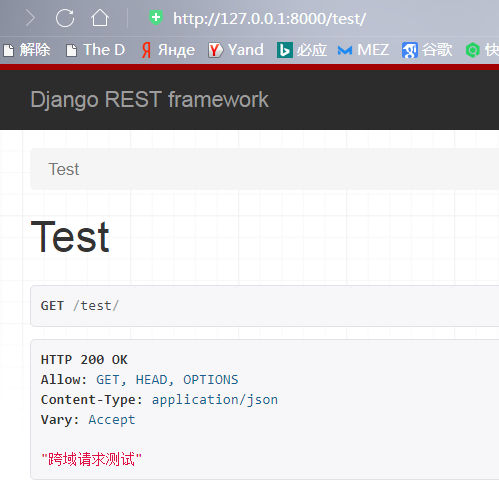Open the Yand bookmark
The image size is (499, 483).
pyautogui.click(x=236, y=50)
